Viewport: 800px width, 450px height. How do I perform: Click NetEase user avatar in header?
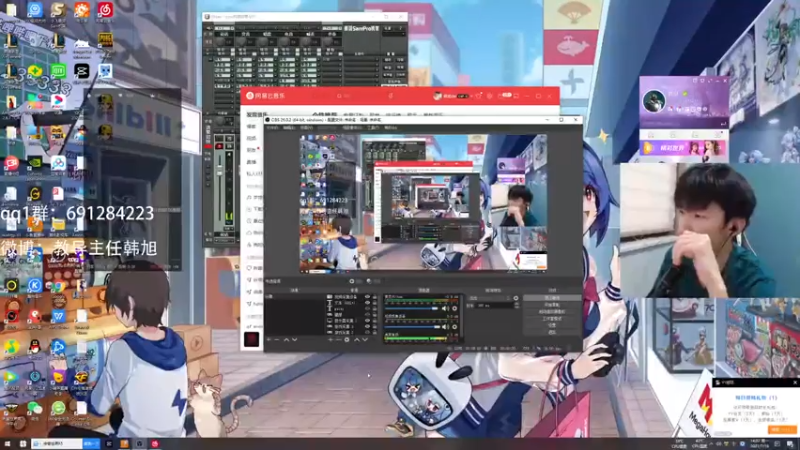(x=437, y=95)
